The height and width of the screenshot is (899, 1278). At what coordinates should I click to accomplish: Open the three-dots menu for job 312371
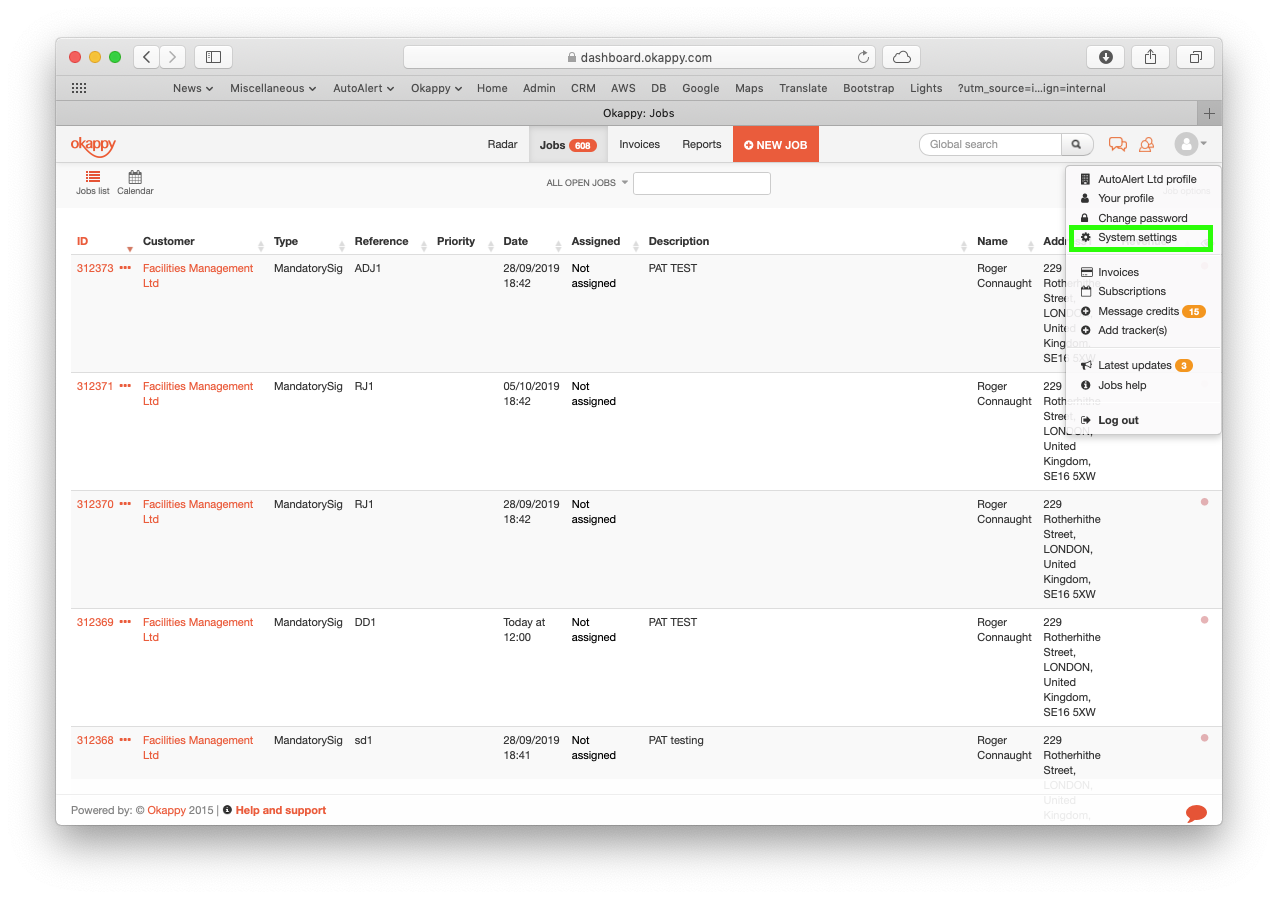125,386
